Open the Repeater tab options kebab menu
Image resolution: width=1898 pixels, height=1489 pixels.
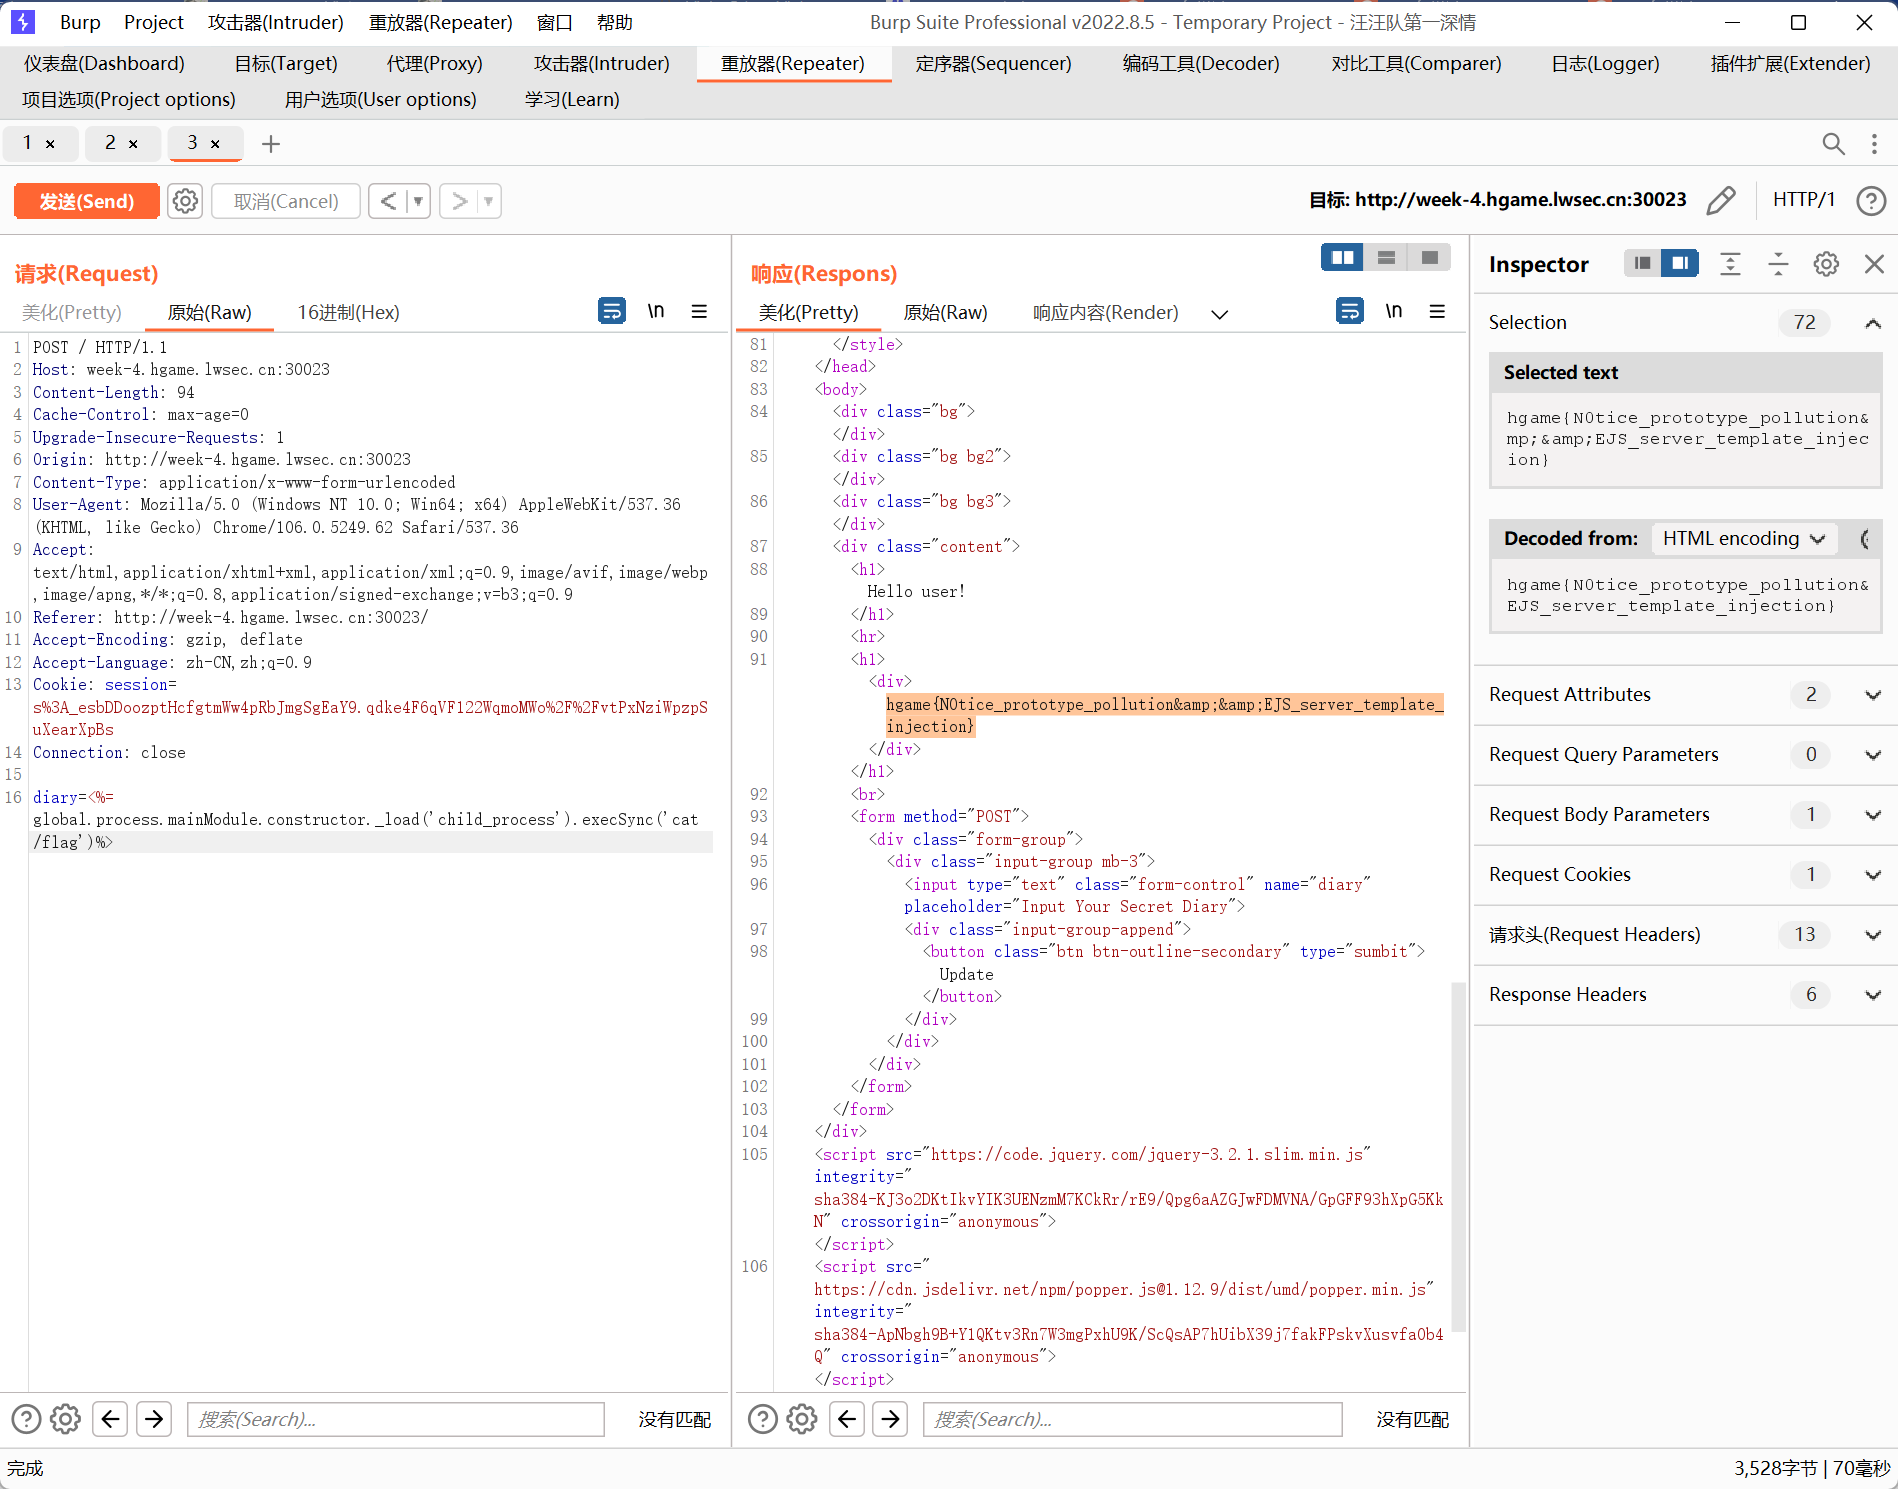coord(1874,144)
